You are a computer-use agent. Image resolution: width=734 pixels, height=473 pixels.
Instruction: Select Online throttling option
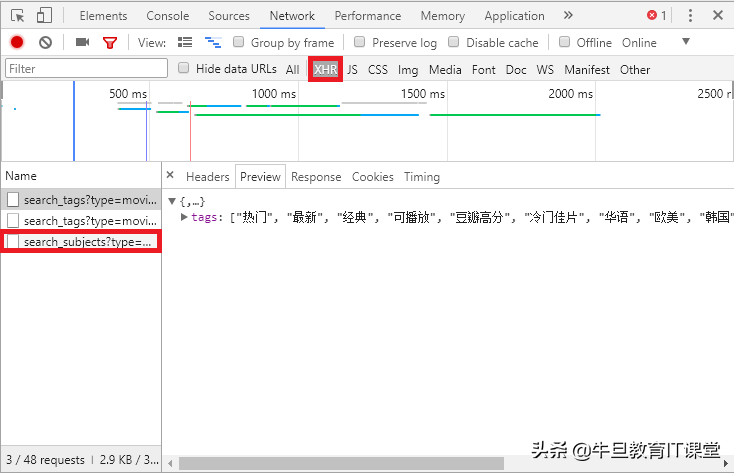click(639, 43)
